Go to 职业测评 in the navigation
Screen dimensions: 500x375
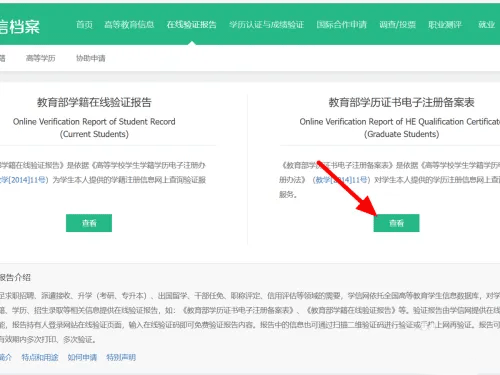click(x=445, y=25)
